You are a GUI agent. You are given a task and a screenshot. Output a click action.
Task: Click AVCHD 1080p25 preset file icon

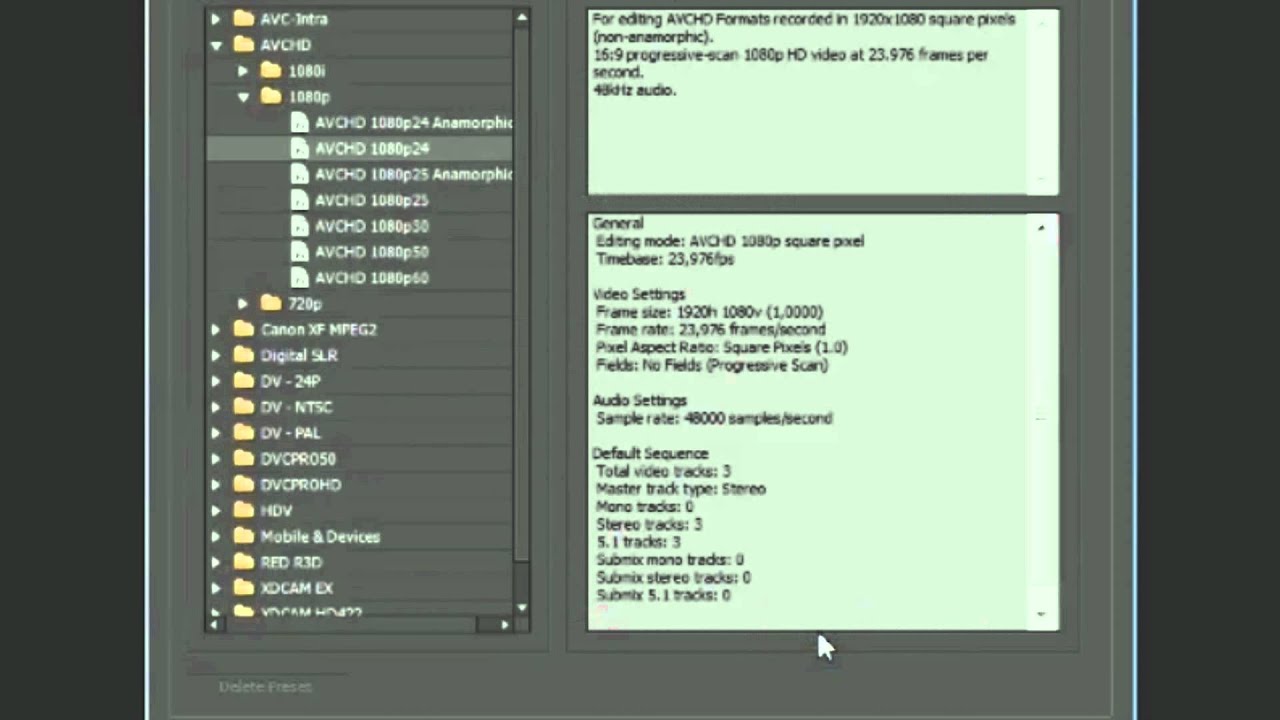[299, 200]
